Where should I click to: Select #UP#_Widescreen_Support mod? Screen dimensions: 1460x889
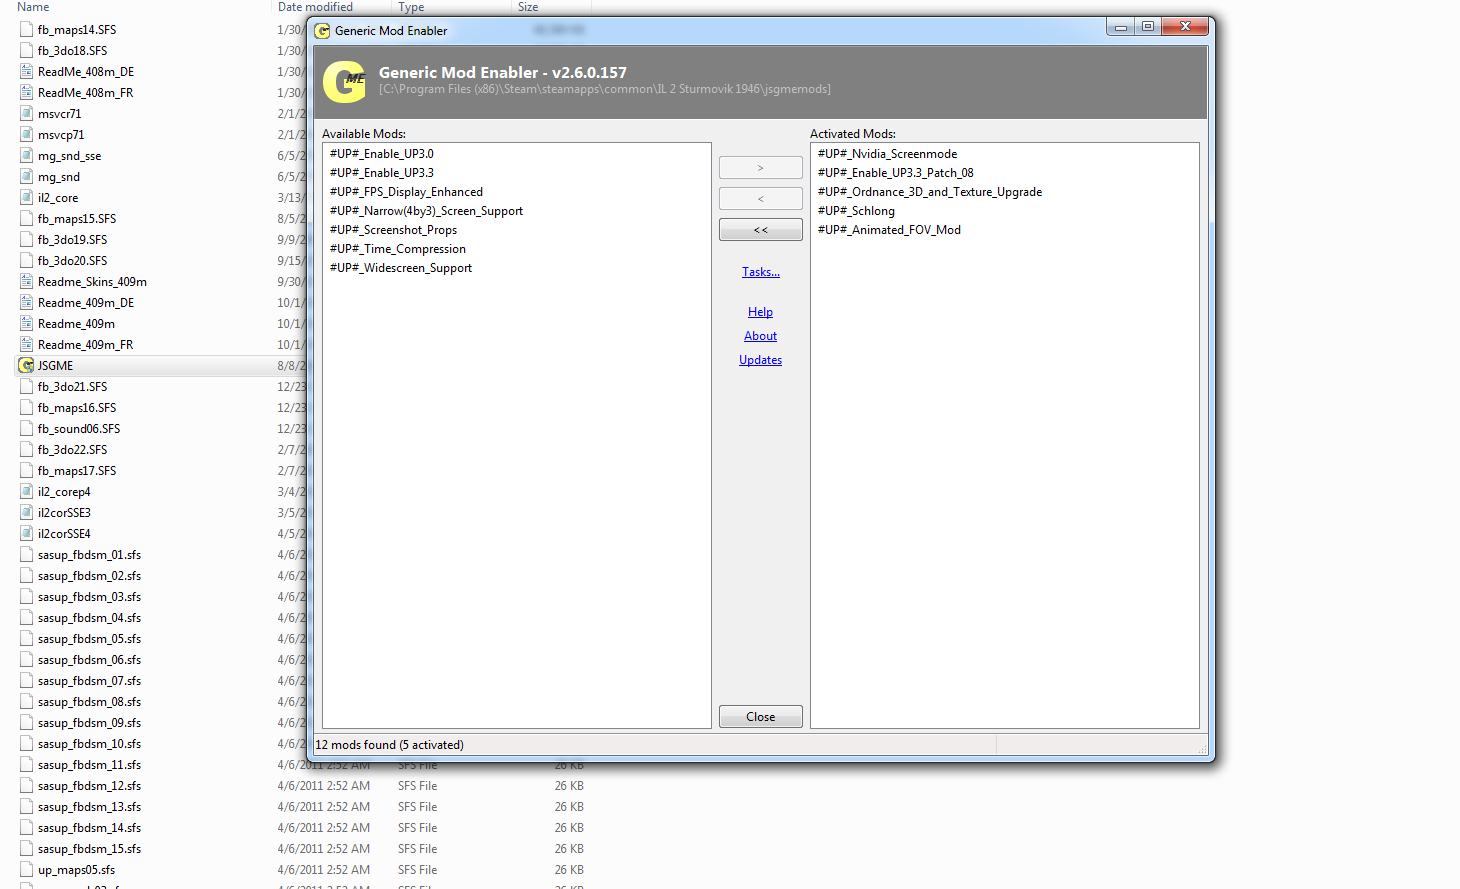coord(401,268)
